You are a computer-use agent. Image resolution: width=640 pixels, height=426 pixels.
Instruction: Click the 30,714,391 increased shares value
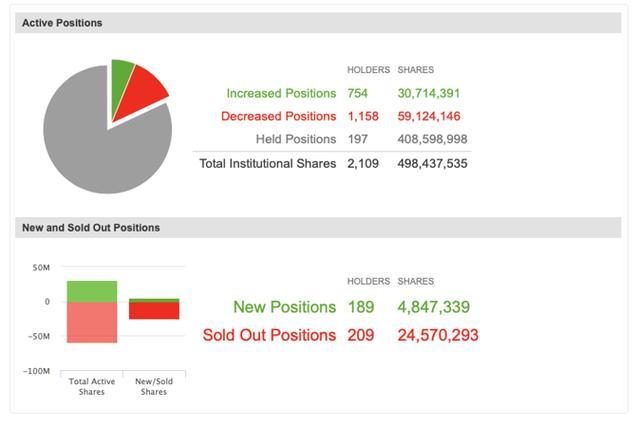tap(432, 93)
